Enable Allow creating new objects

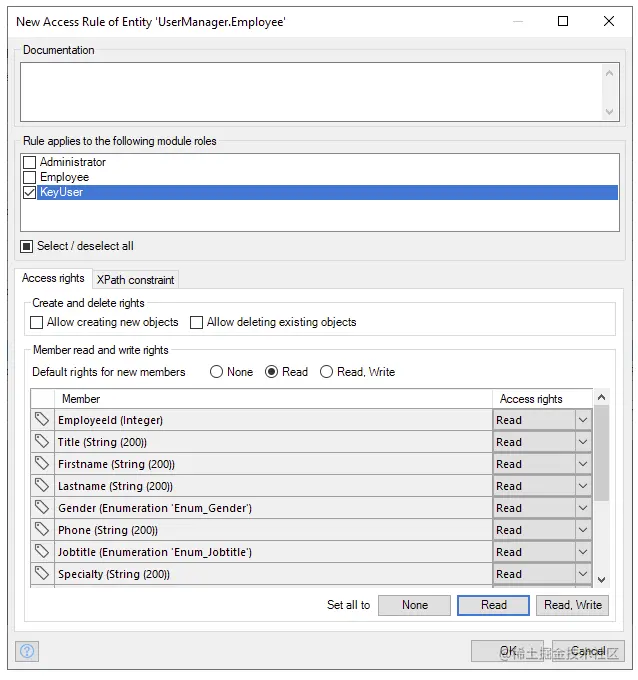click(x=36, y=322)
